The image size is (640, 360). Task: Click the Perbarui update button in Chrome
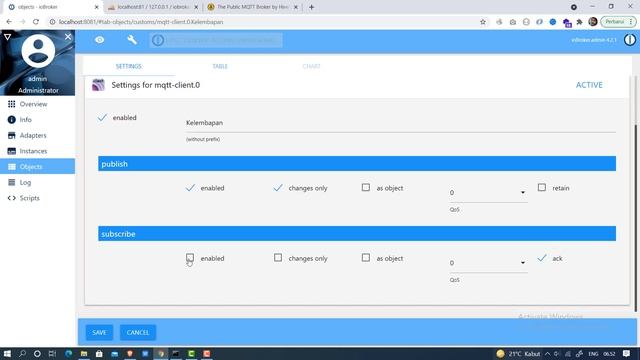(x=618, y=22)
